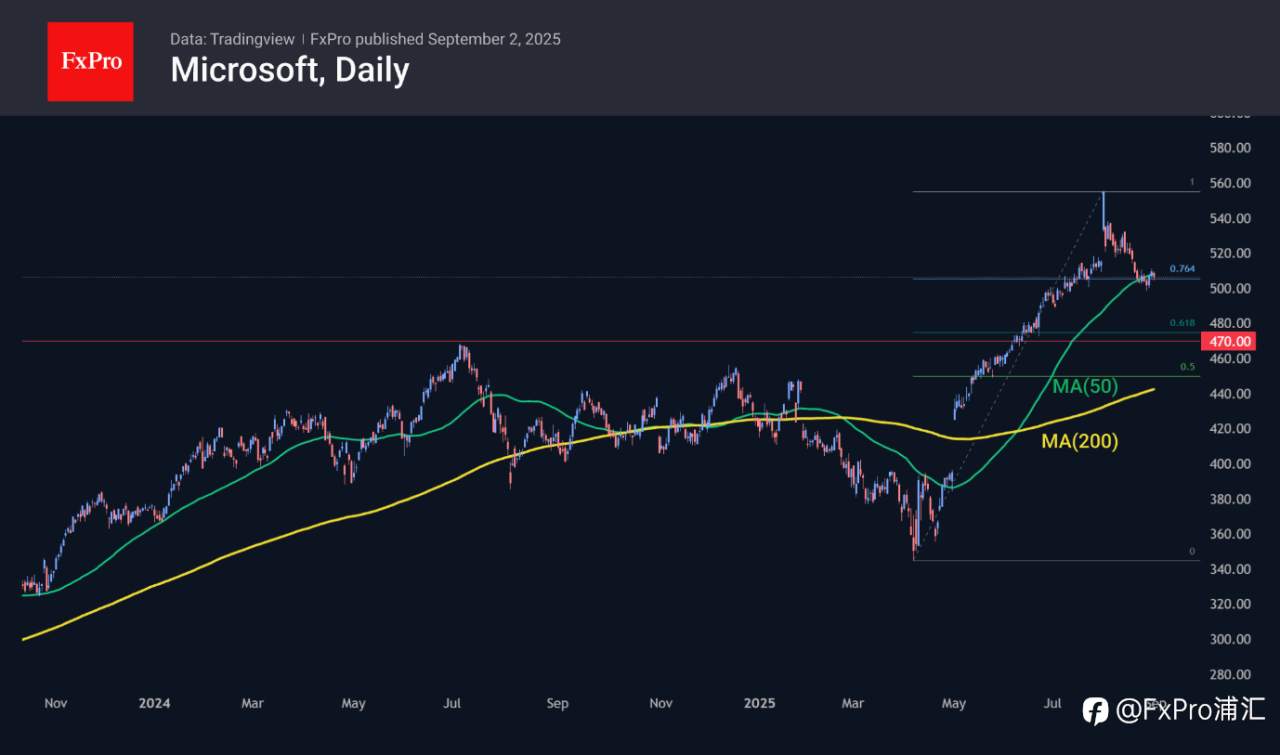Select 460.00 on the price axis

click(x=1230, y=358)
